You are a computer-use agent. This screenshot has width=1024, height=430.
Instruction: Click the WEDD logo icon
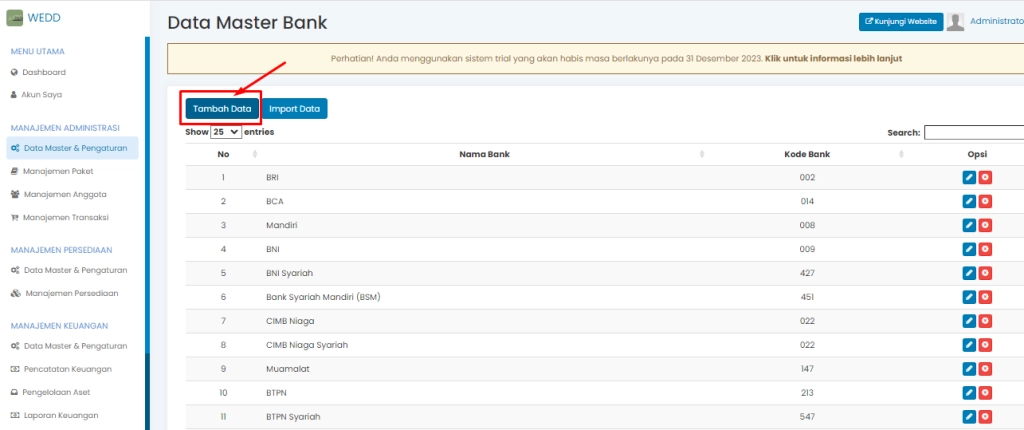point(15,18)
